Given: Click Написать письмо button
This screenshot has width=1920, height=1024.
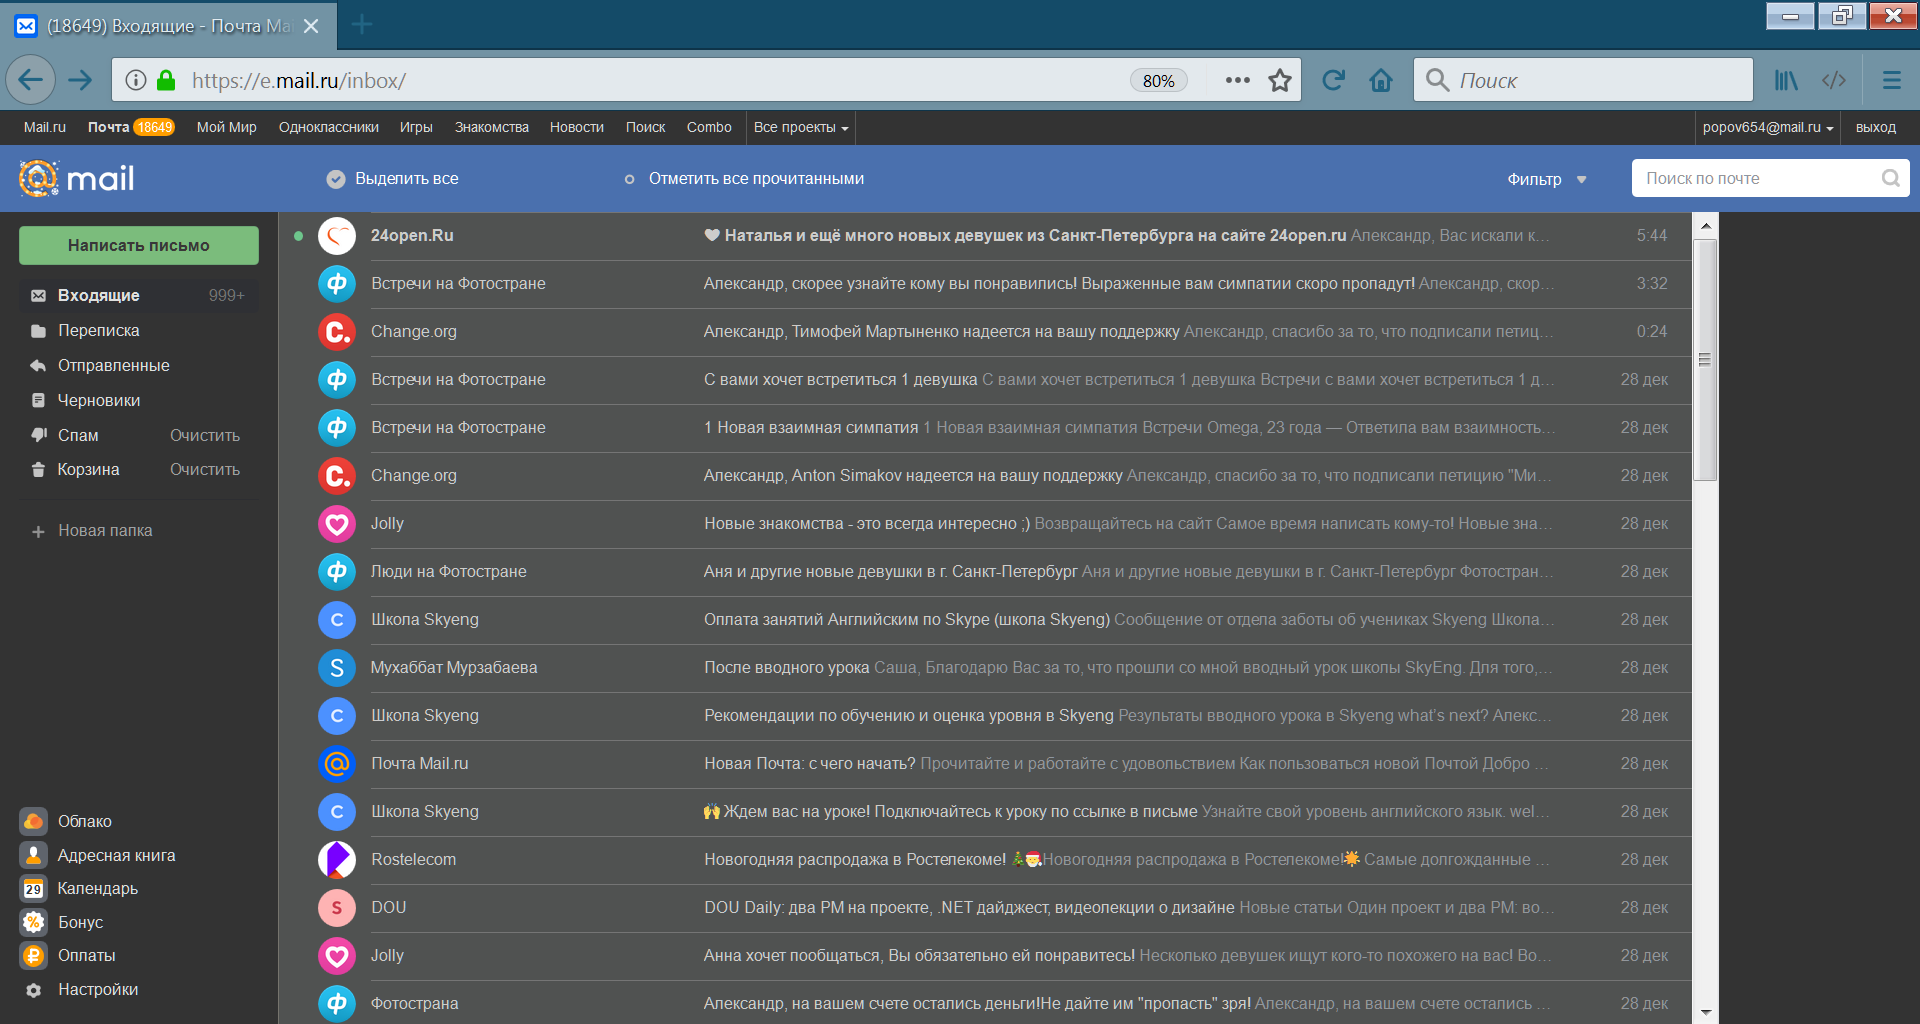Looking at the screenshot, I should [139, 245].
